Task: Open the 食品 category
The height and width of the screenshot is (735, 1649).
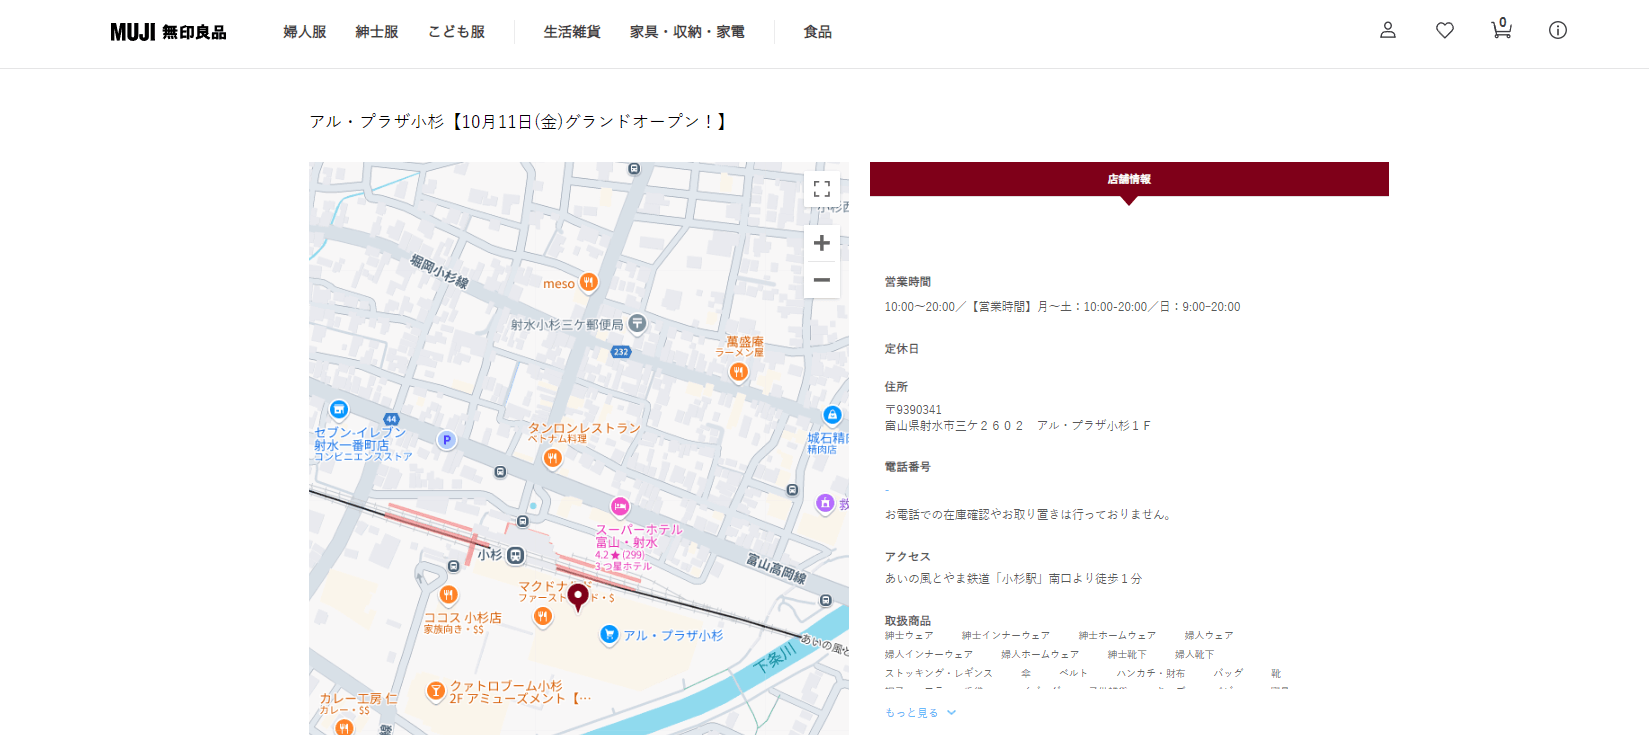Action: [x=817, y=32]
